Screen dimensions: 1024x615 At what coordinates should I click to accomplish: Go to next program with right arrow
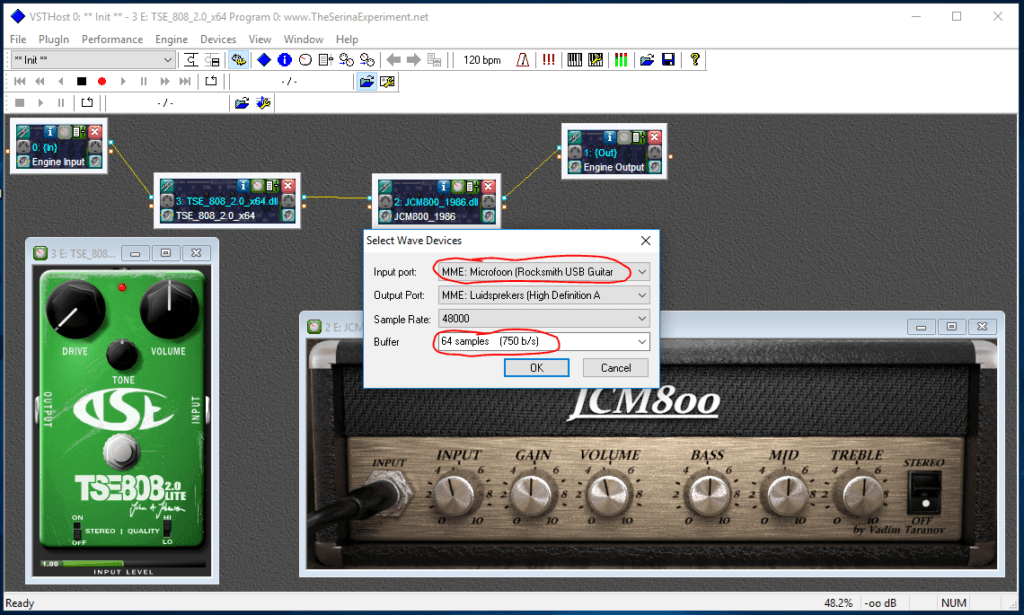pyautogui.click(x=414, y=60)
